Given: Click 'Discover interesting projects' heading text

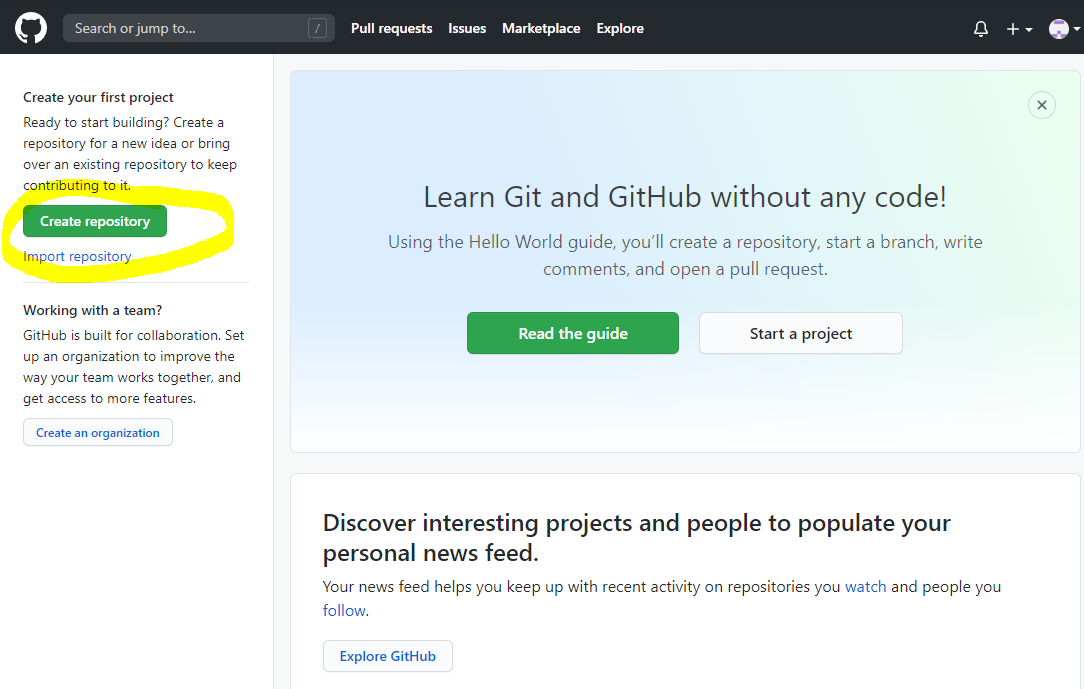Looking at the screenshot, I should pyautogui.click(x=636, y=538).
